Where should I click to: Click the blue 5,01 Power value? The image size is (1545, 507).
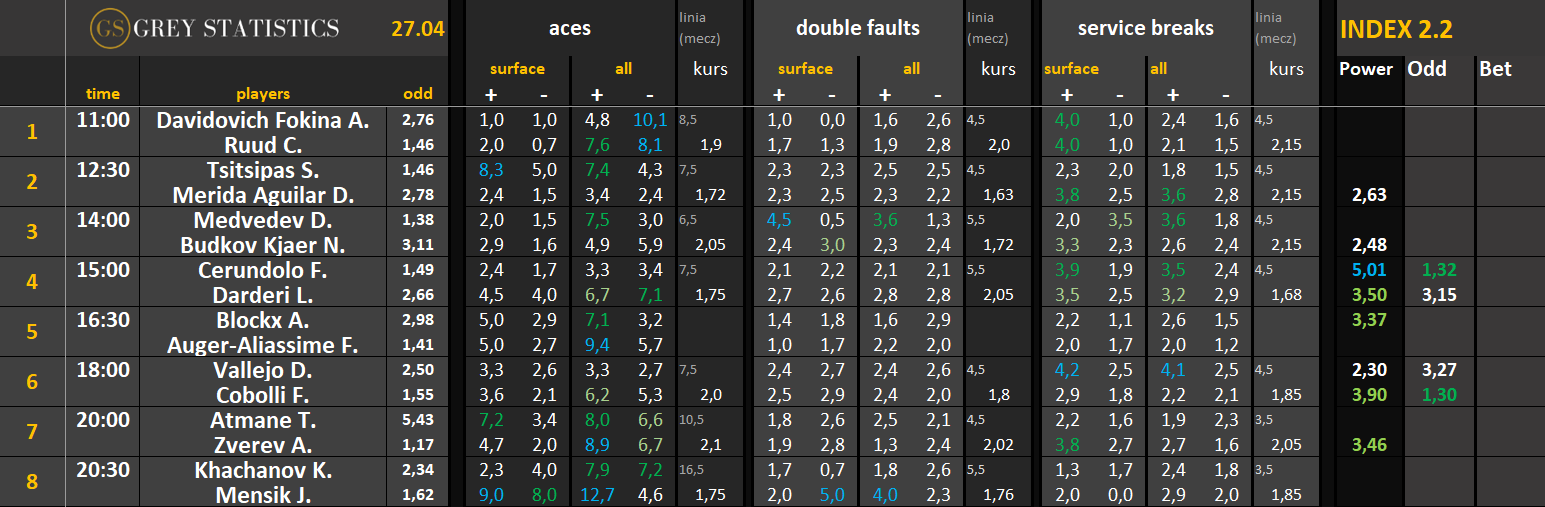[x=1368, y=269]
